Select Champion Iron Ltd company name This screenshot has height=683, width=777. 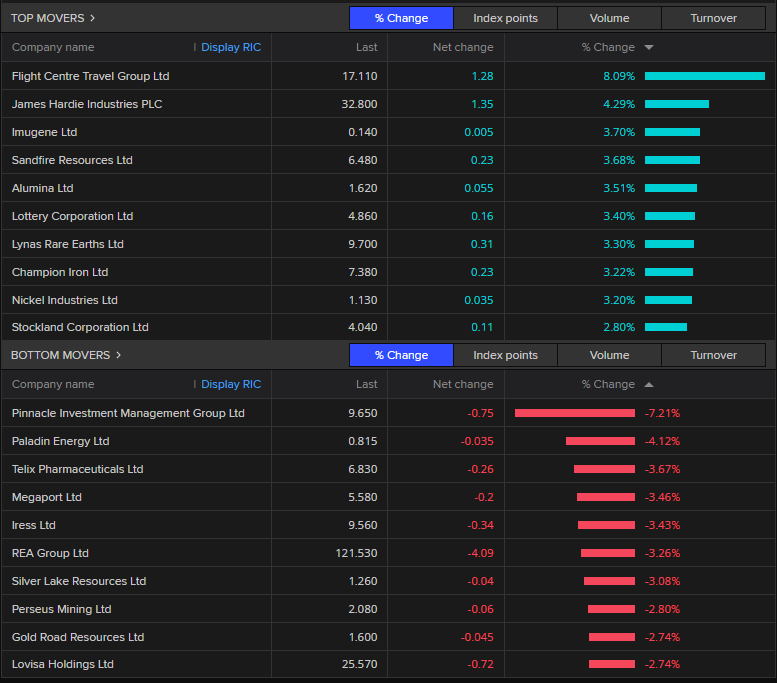click(60, 272)
